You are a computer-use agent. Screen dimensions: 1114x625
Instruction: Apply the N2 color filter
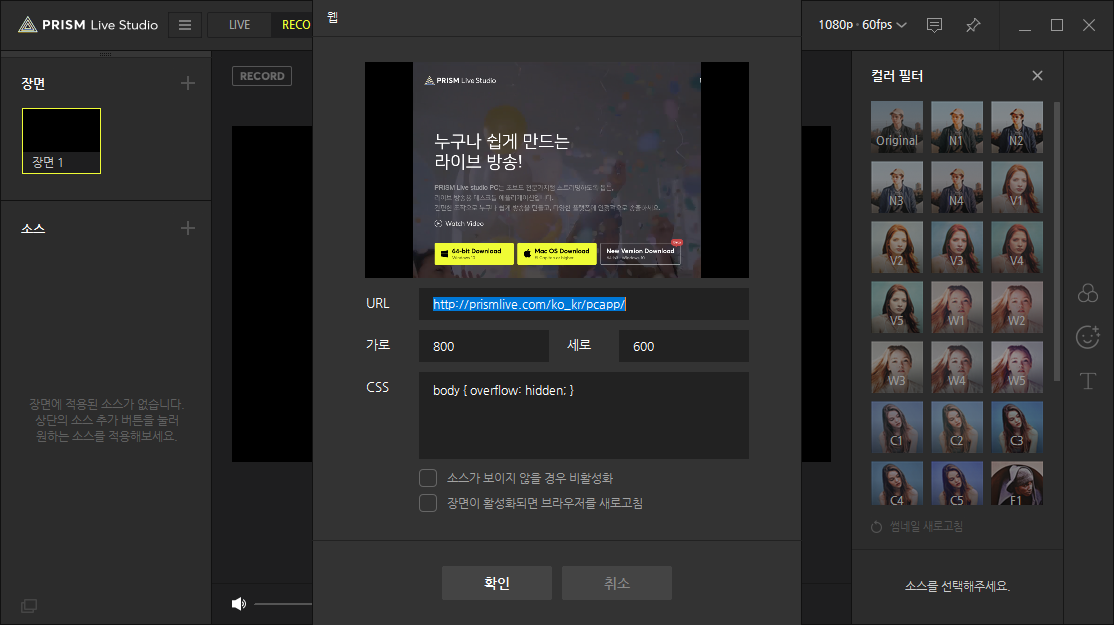pos(1017,127)
